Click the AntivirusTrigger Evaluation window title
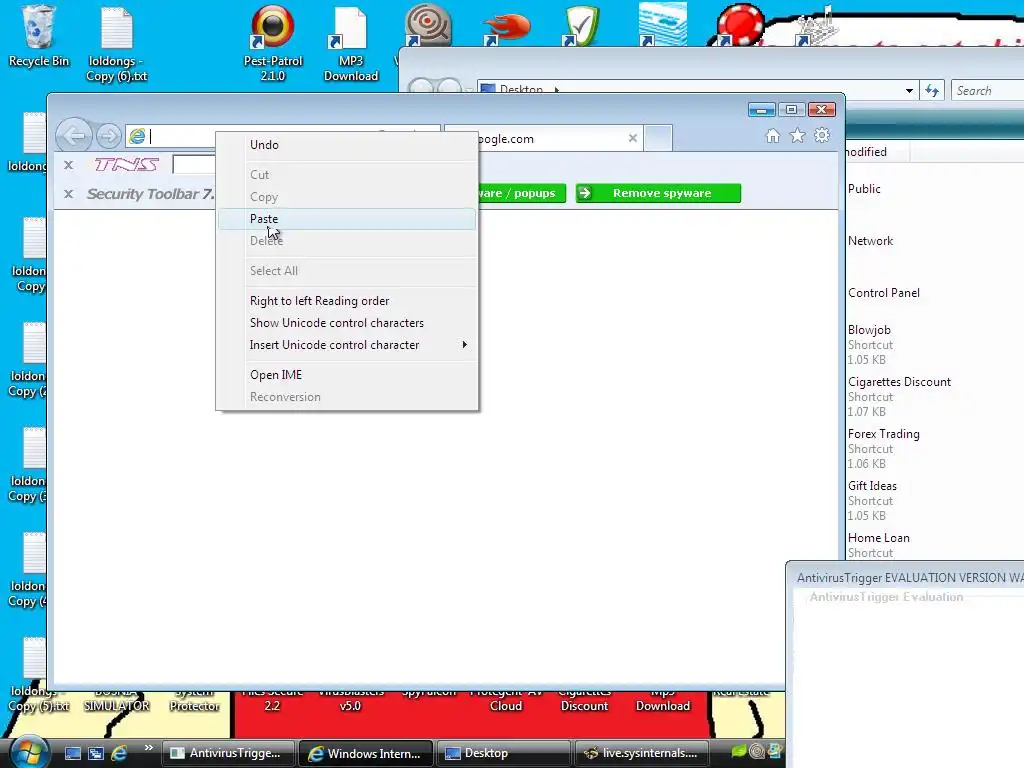 910,578
